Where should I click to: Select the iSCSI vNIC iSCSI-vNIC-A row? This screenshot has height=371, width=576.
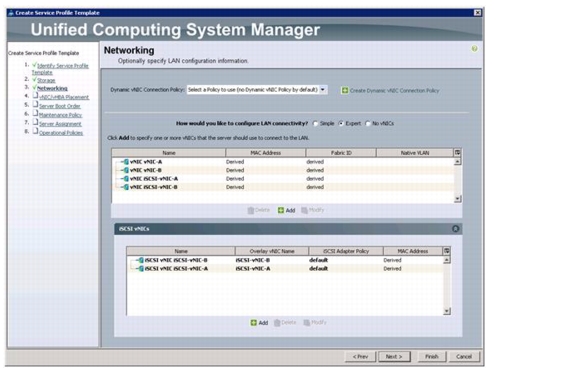(285, 269)
